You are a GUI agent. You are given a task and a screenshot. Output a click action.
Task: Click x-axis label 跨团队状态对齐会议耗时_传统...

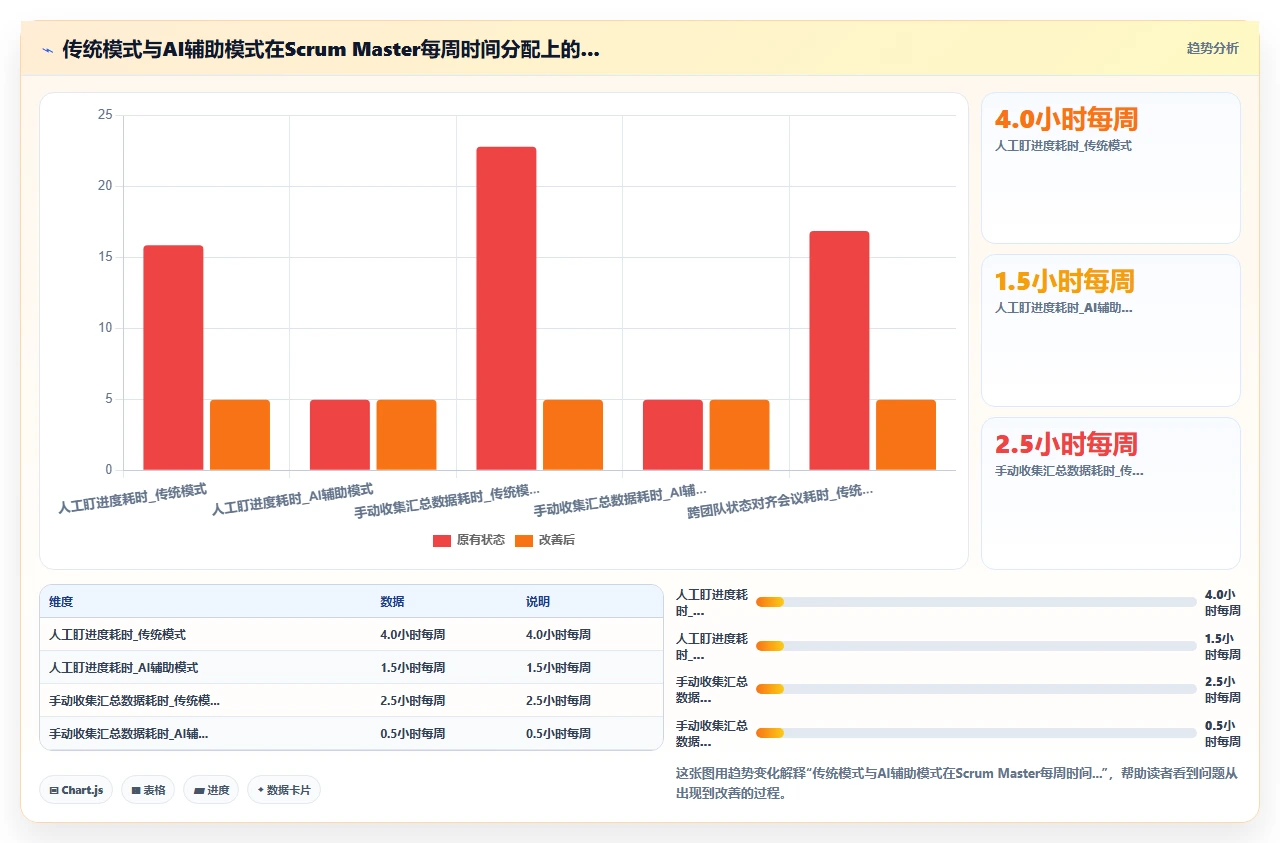coord(780,500)
